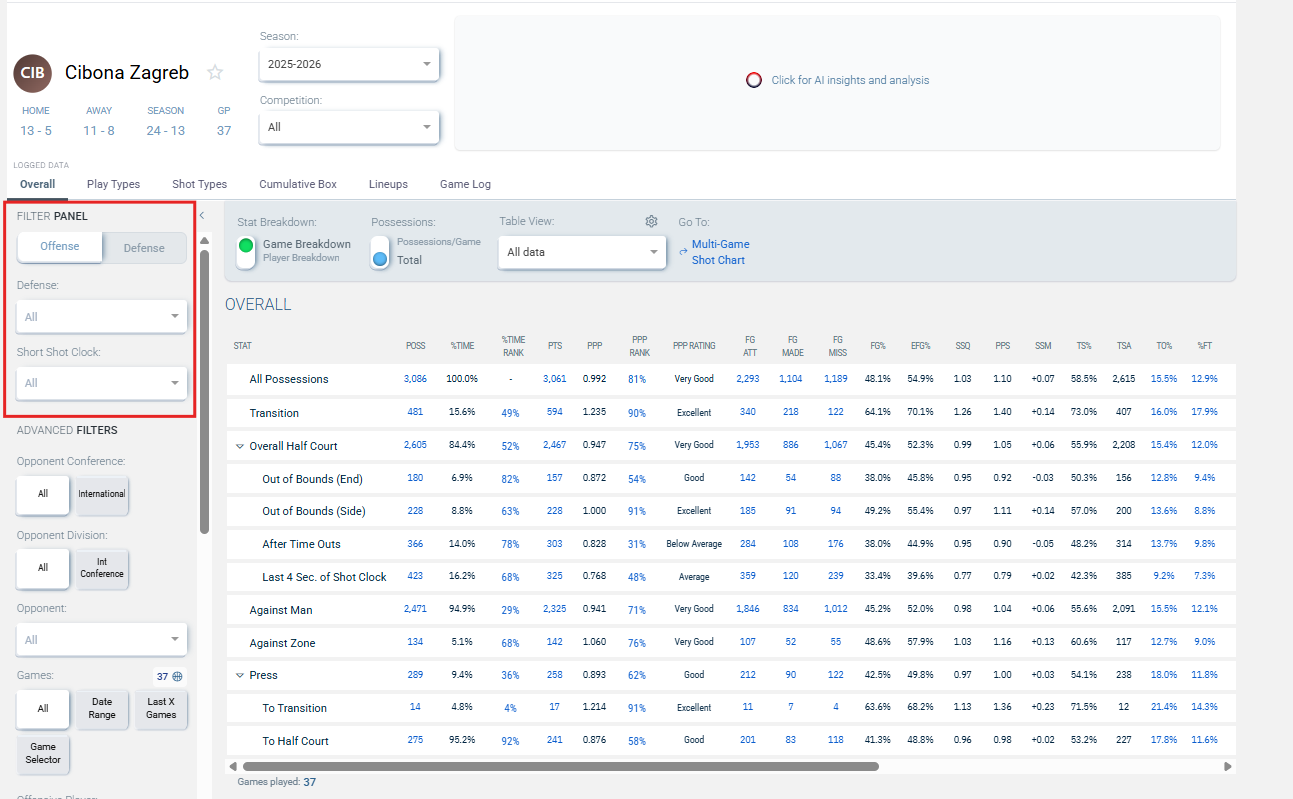The image size is (1293, 799).
Task: Collapse the Overall Half Court row
Action: coord(240,446)
